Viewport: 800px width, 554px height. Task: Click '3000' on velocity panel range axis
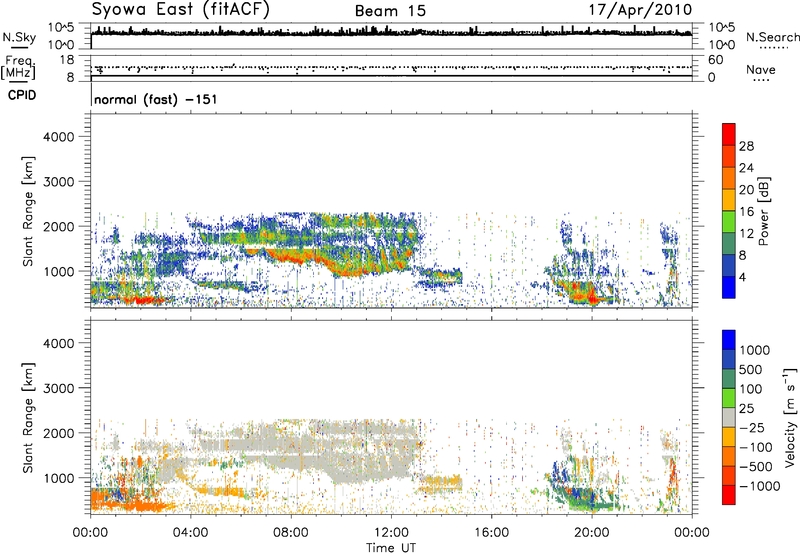(58, 388)
